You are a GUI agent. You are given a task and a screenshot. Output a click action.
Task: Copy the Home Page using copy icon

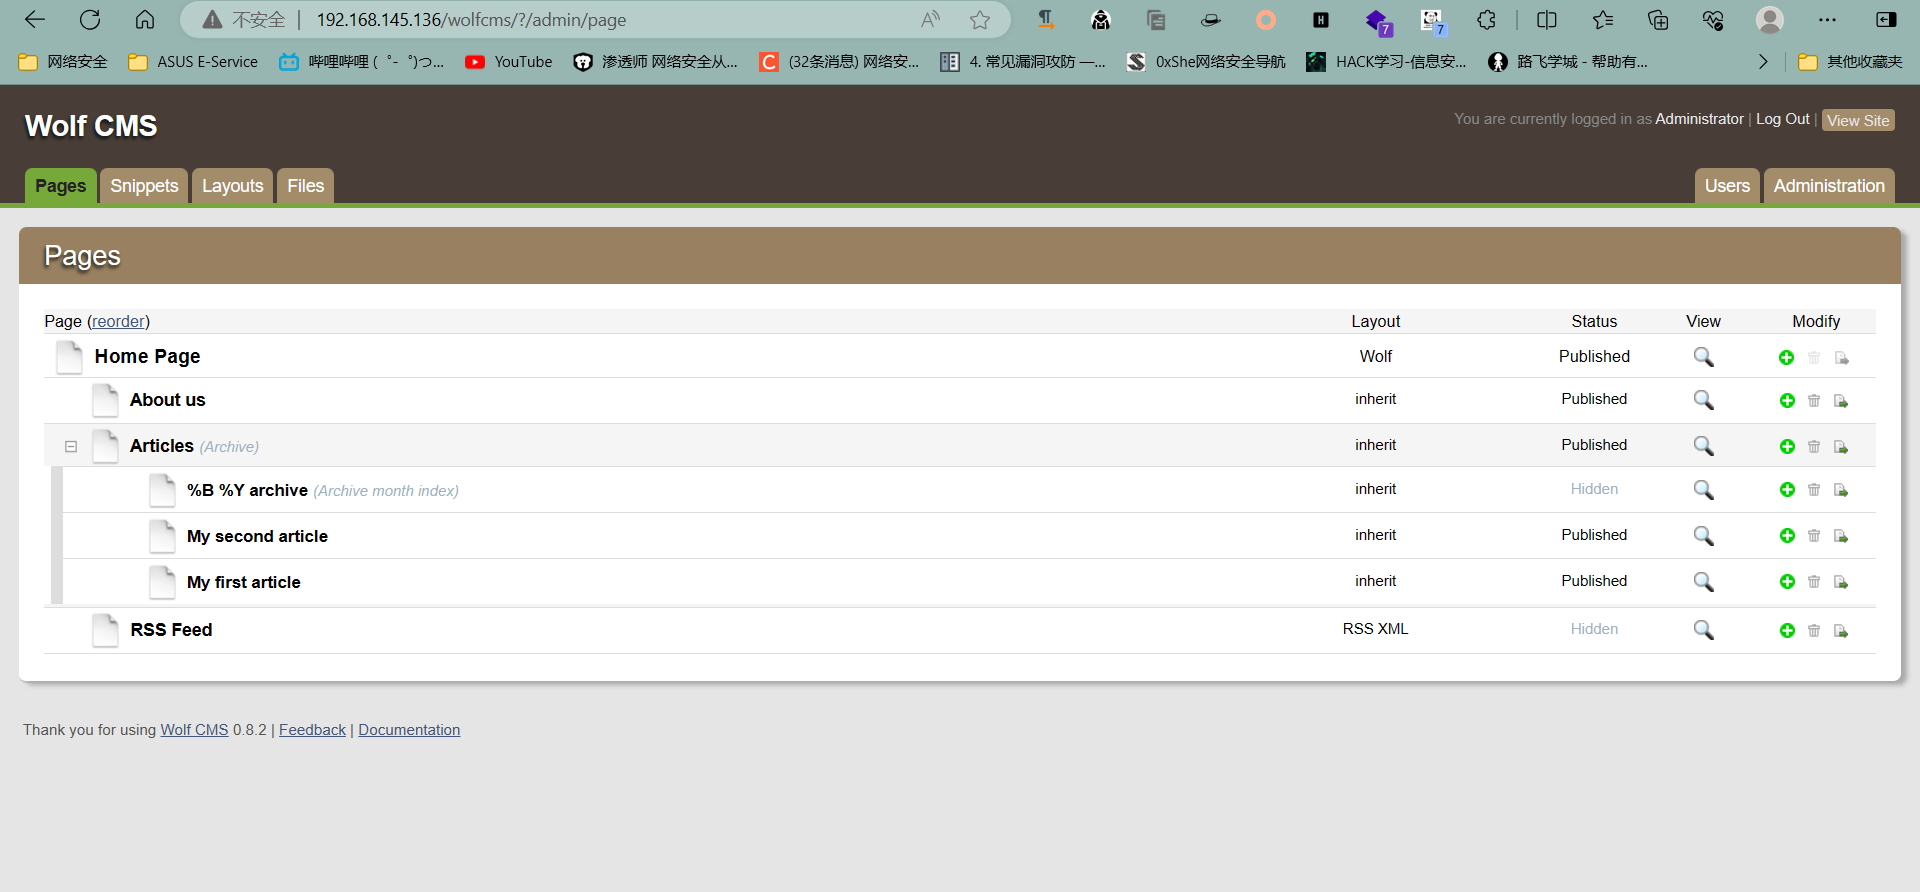(1841, 358)
